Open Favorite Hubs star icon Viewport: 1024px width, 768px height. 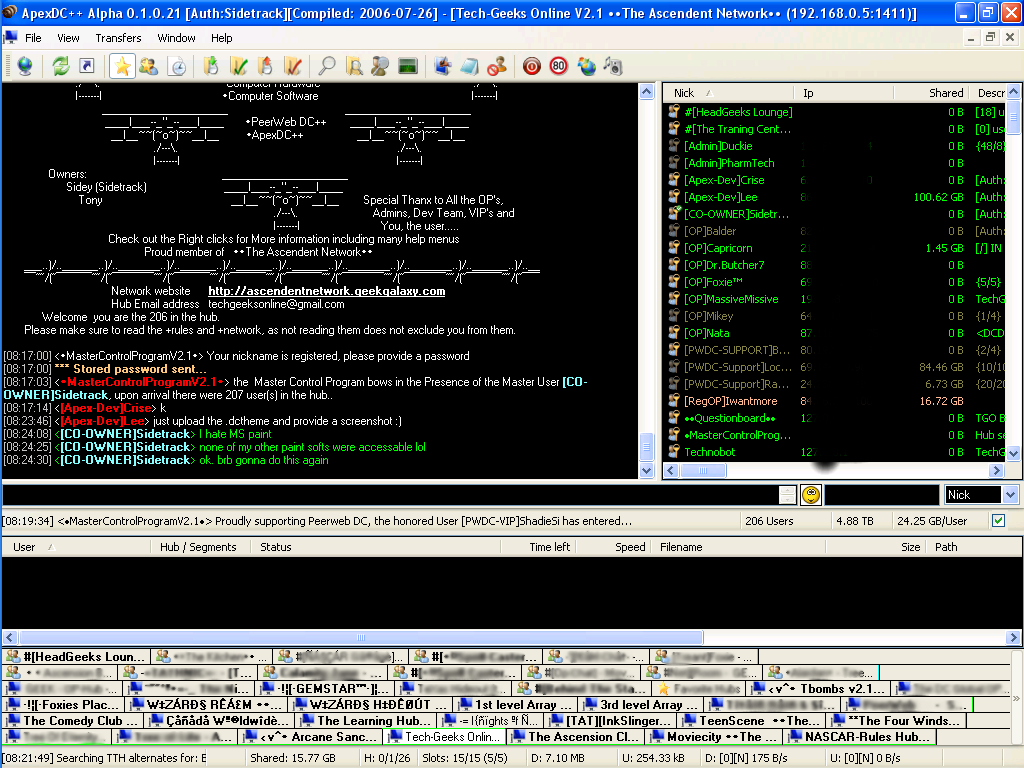[x=122, y=66]
